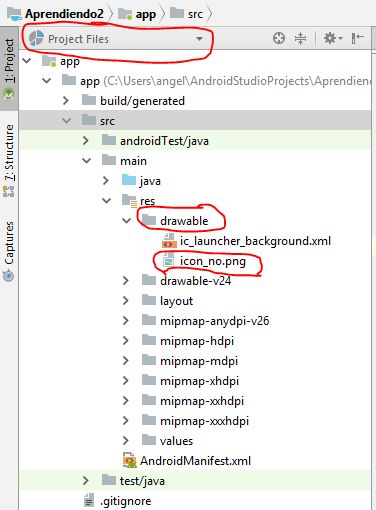
Task: Open the Structure side tab
Action: pyautogui.click(x=9, y=160)
